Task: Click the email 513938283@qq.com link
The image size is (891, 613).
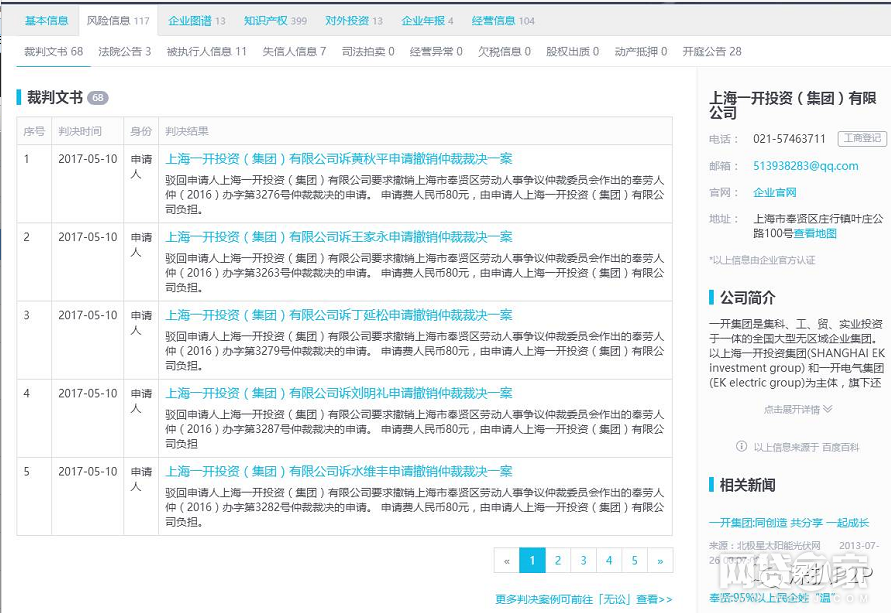Action: coord(806,166)
